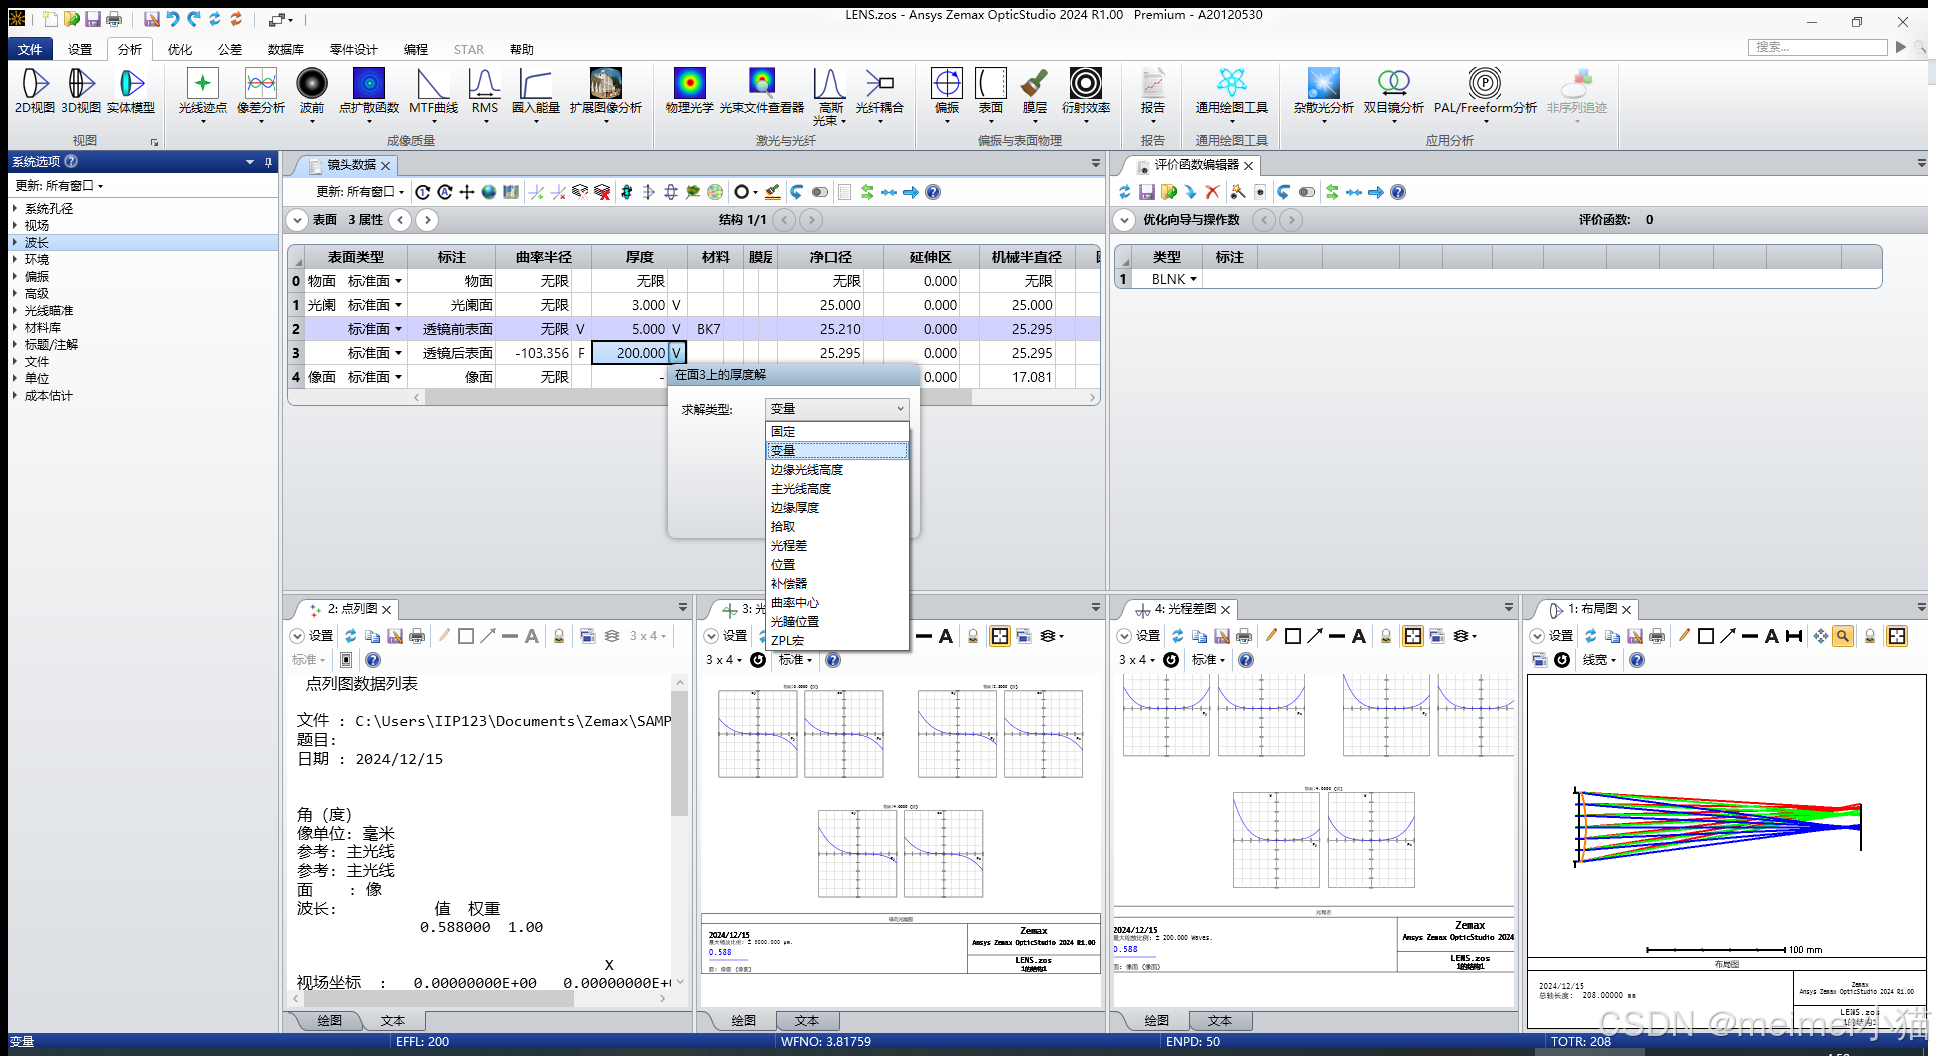
Task: Switch to the 优化 ribbon tab
Action: (180, 50)
